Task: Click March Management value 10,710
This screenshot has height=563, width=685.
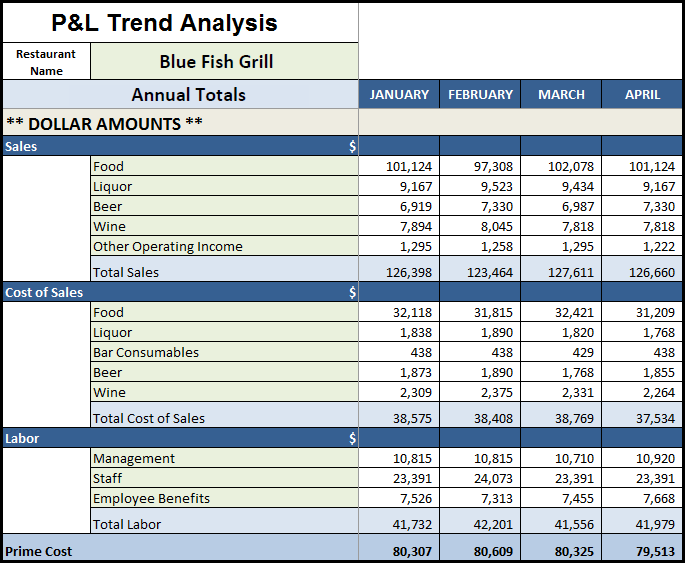Action: point(561,458)
